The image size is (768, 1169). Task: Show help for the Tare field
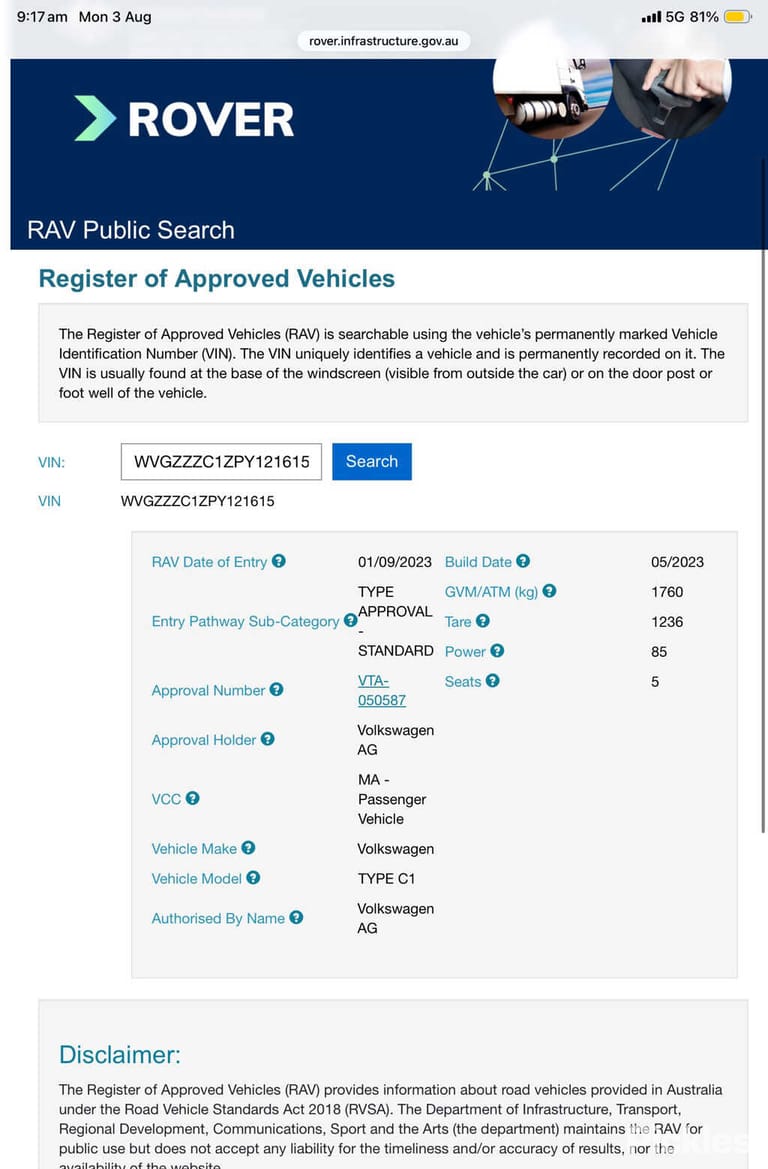tap(483, 620)
